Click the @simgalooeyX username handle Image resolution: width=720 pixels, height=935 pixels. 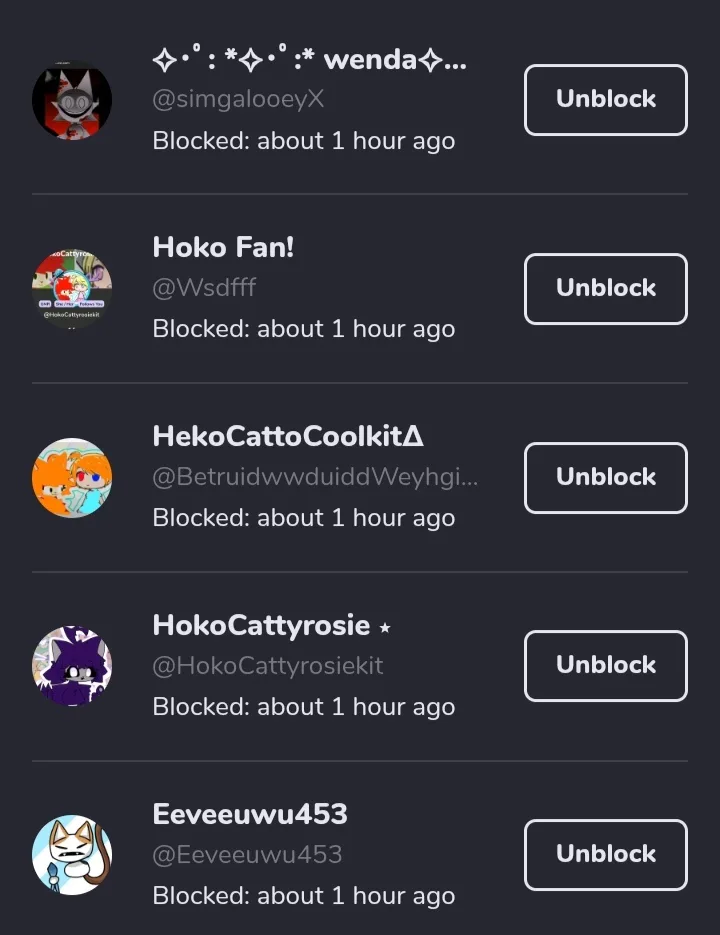click(238, 99)
